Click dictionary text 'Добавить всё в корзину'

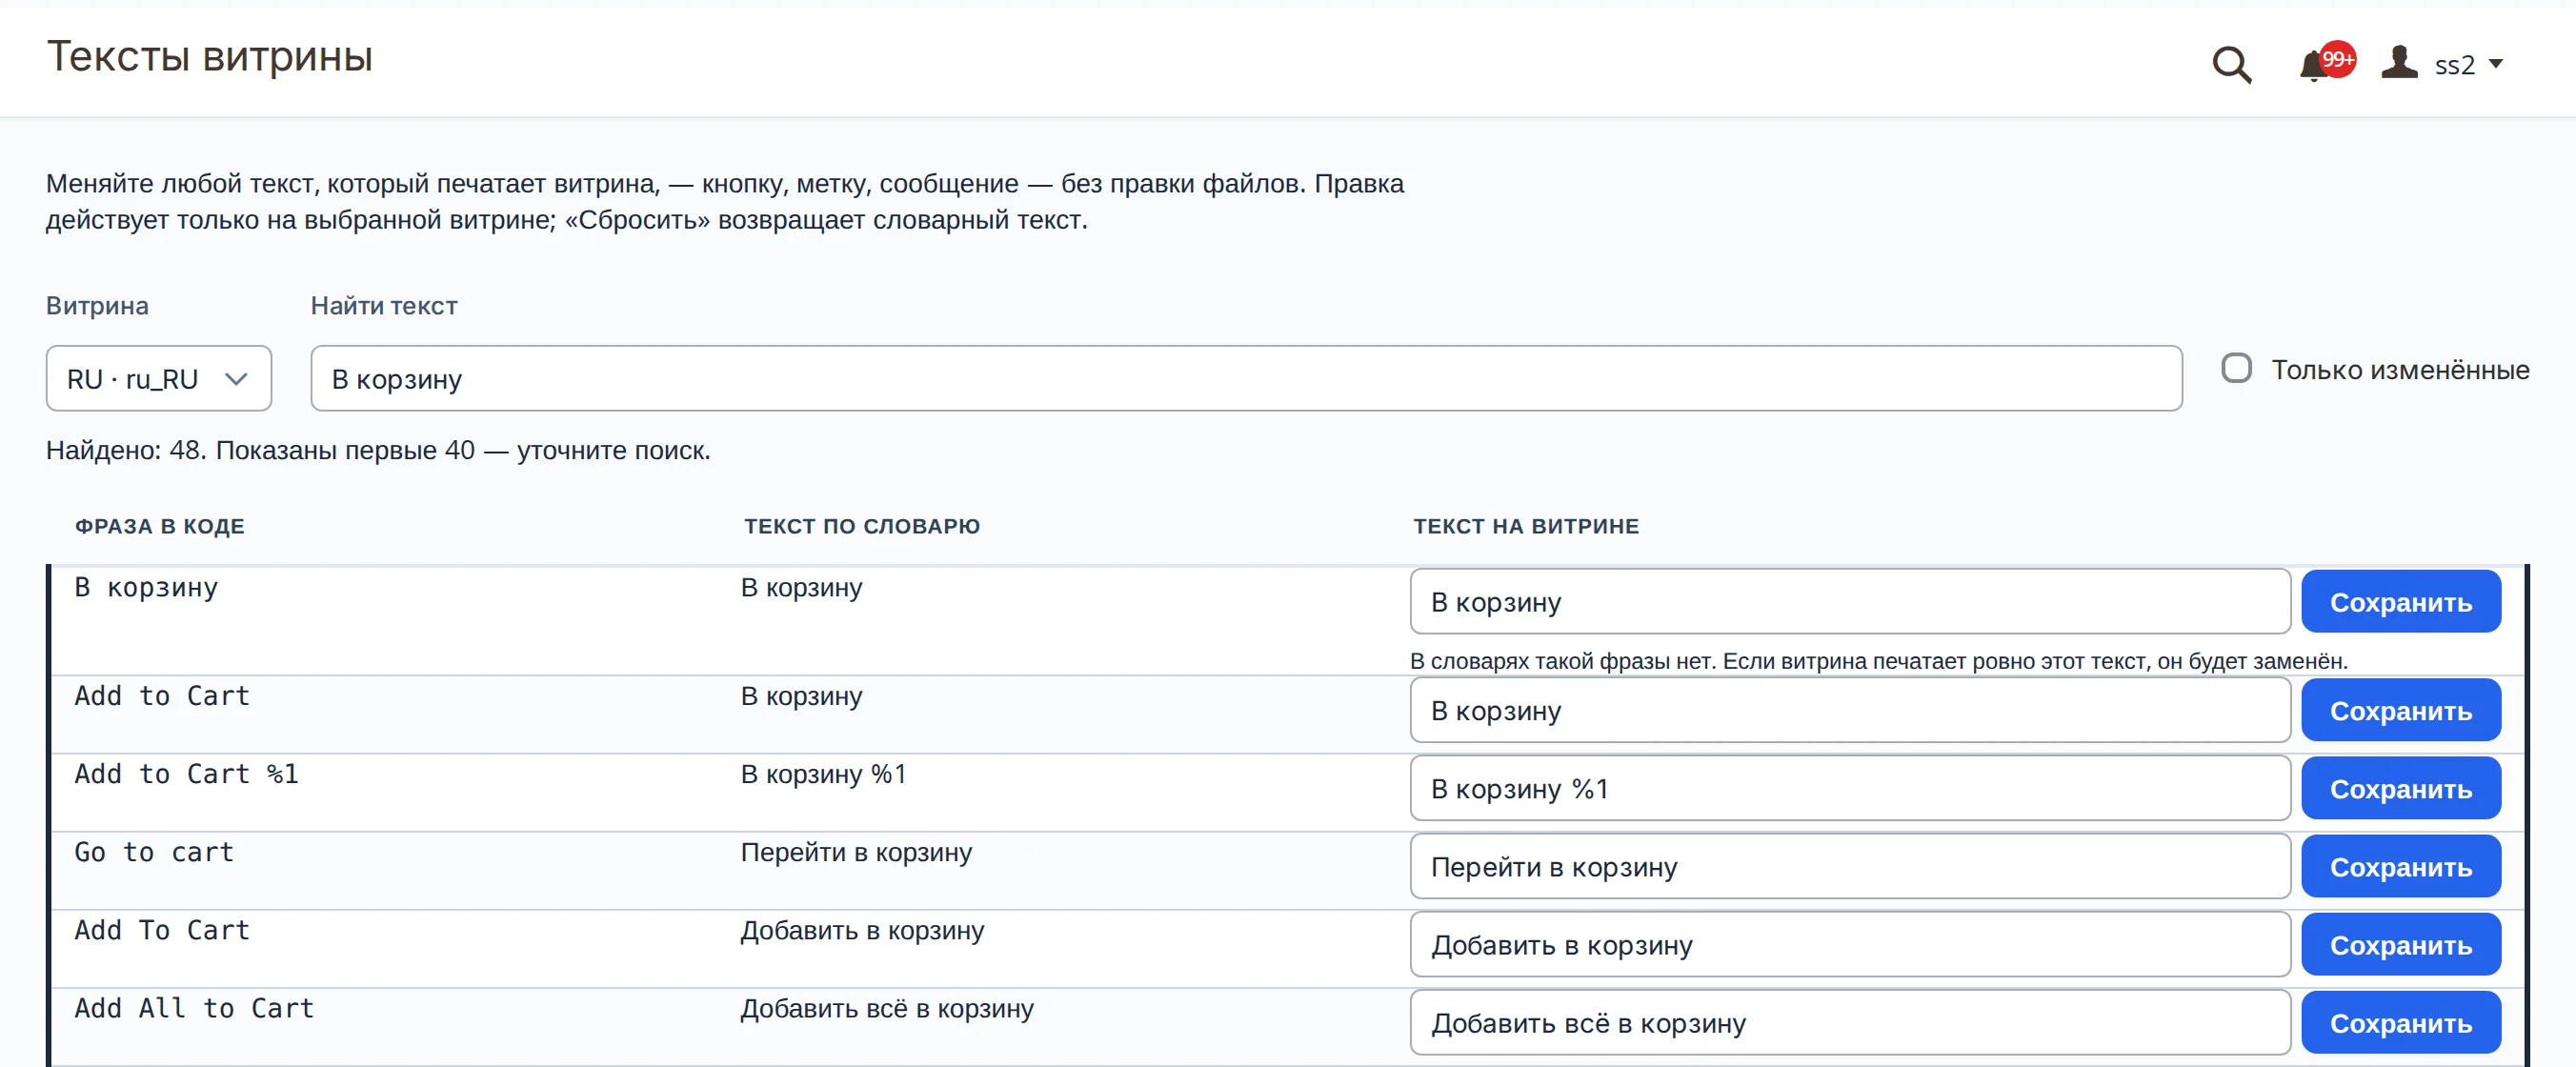pyautogui.click(x=887, y=1008)
